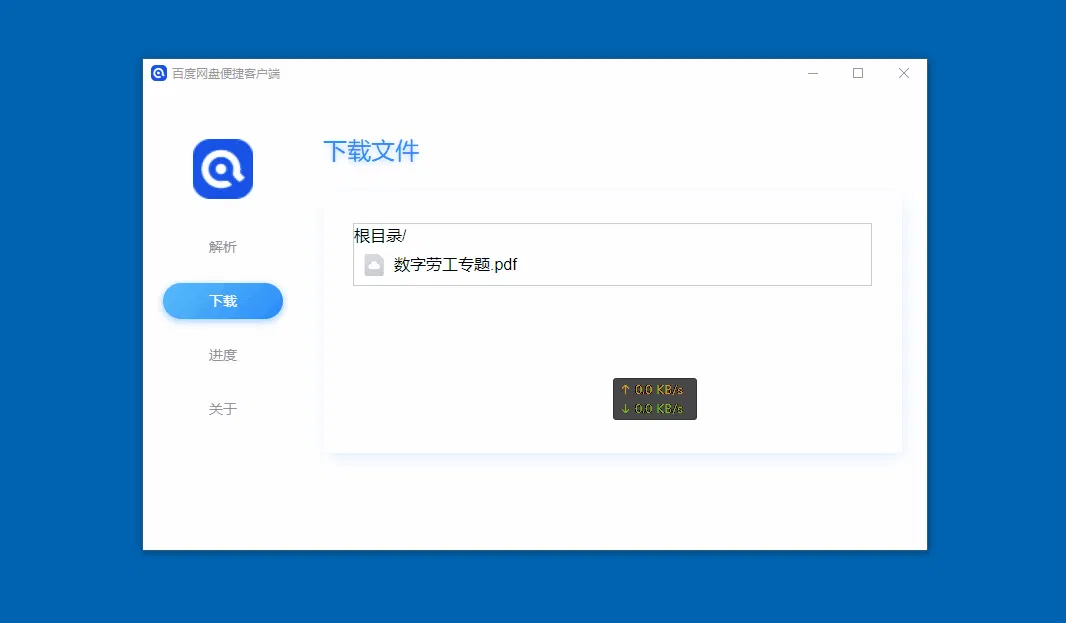Click the upload speed arrow indicator
Viewport: 1066px width, 623px height.
pos(625,389)
